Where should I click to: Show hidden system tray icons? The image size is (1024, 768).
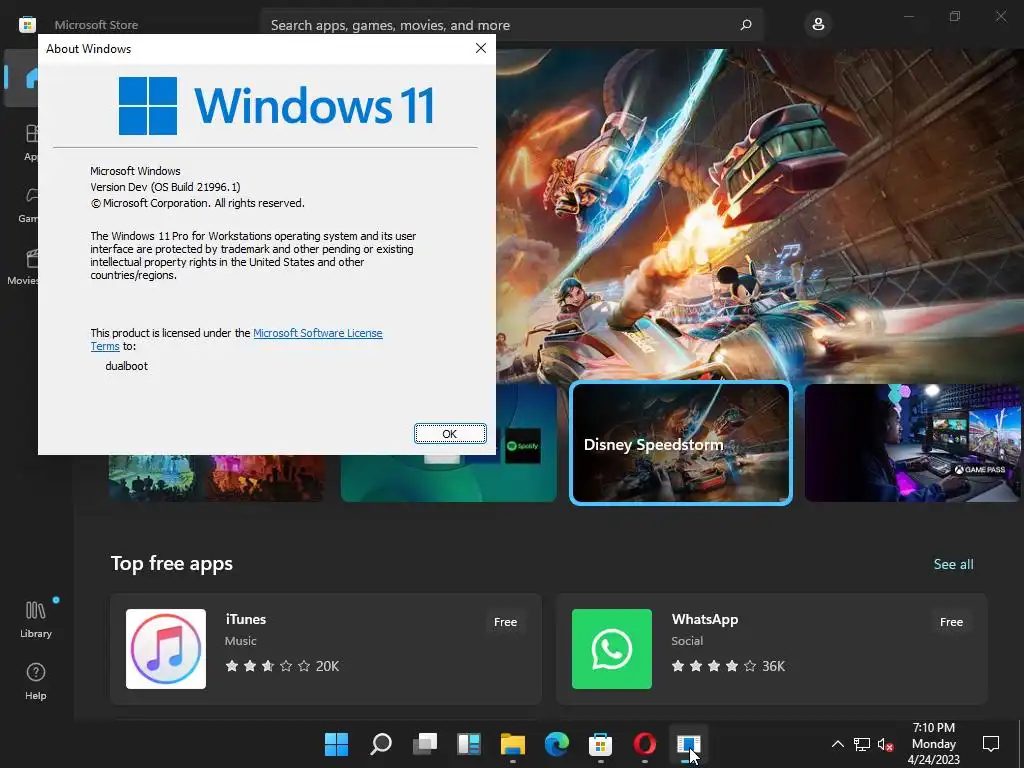[837, 744]
